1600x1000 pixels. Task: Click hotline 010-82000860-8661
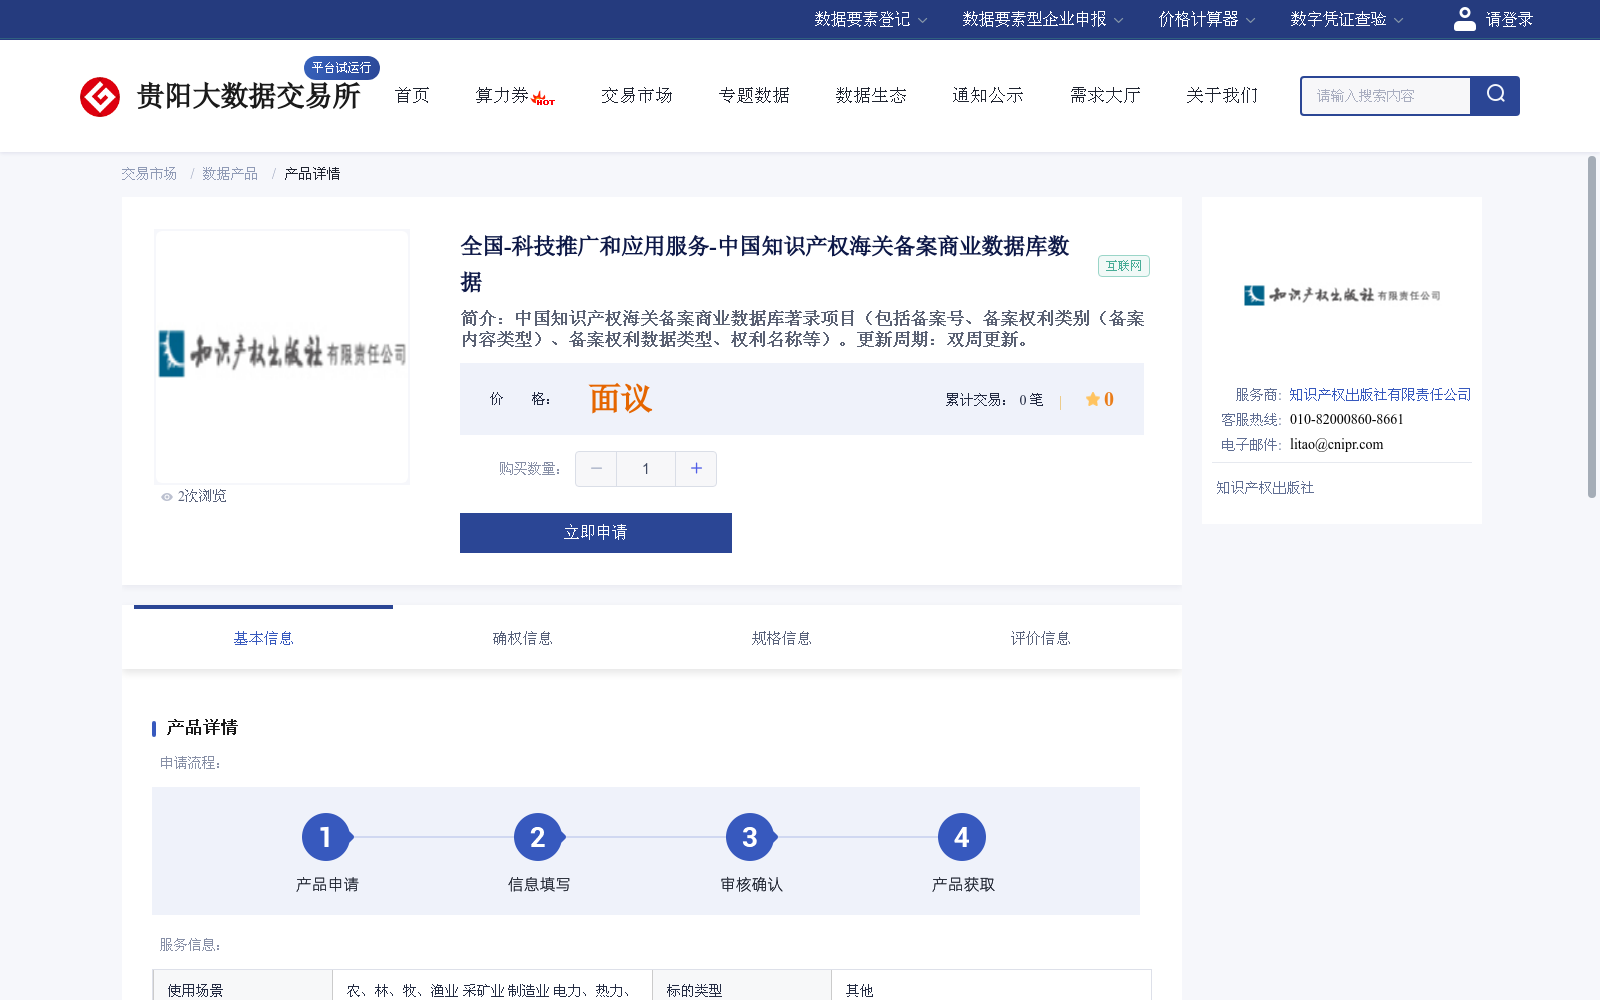tap(1346, 420)
